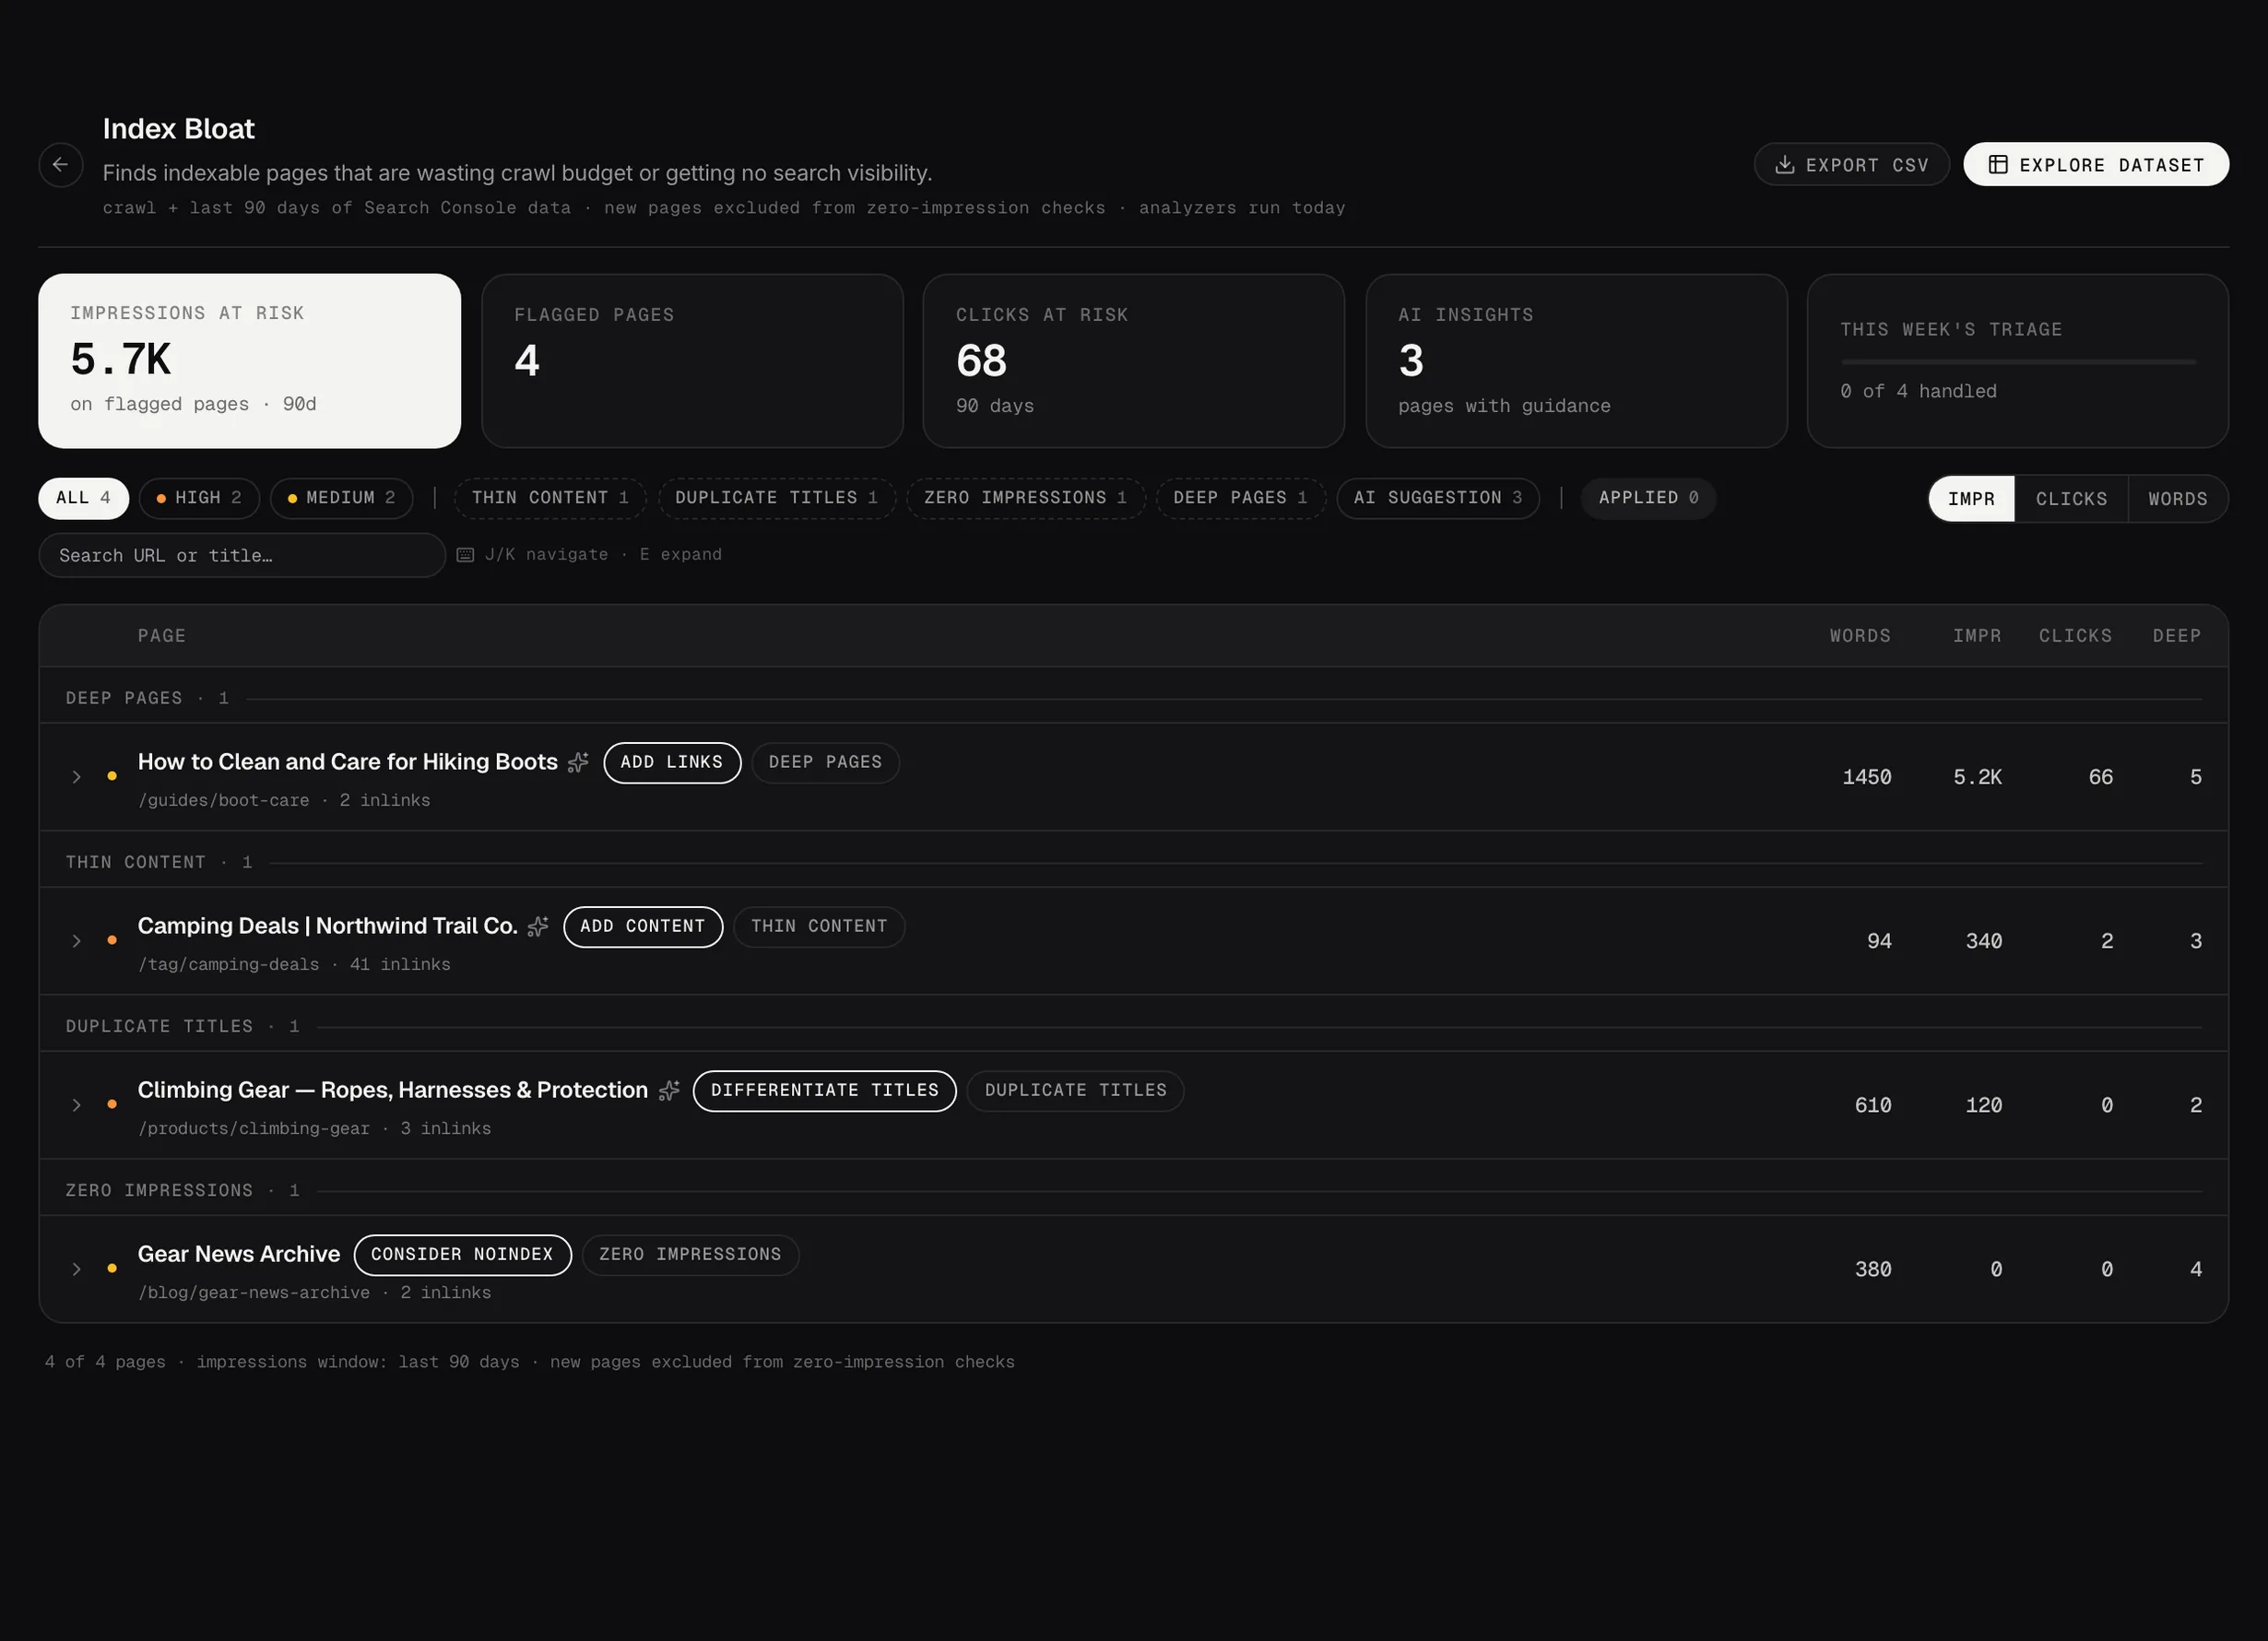Filter by HIGH severity
This screenshot has width=2268, height=1641.
coord(199,498)
